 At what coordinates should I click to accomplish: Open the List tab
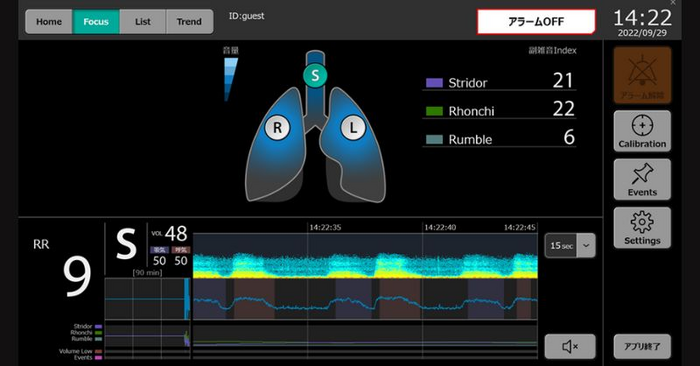point(142,21)
